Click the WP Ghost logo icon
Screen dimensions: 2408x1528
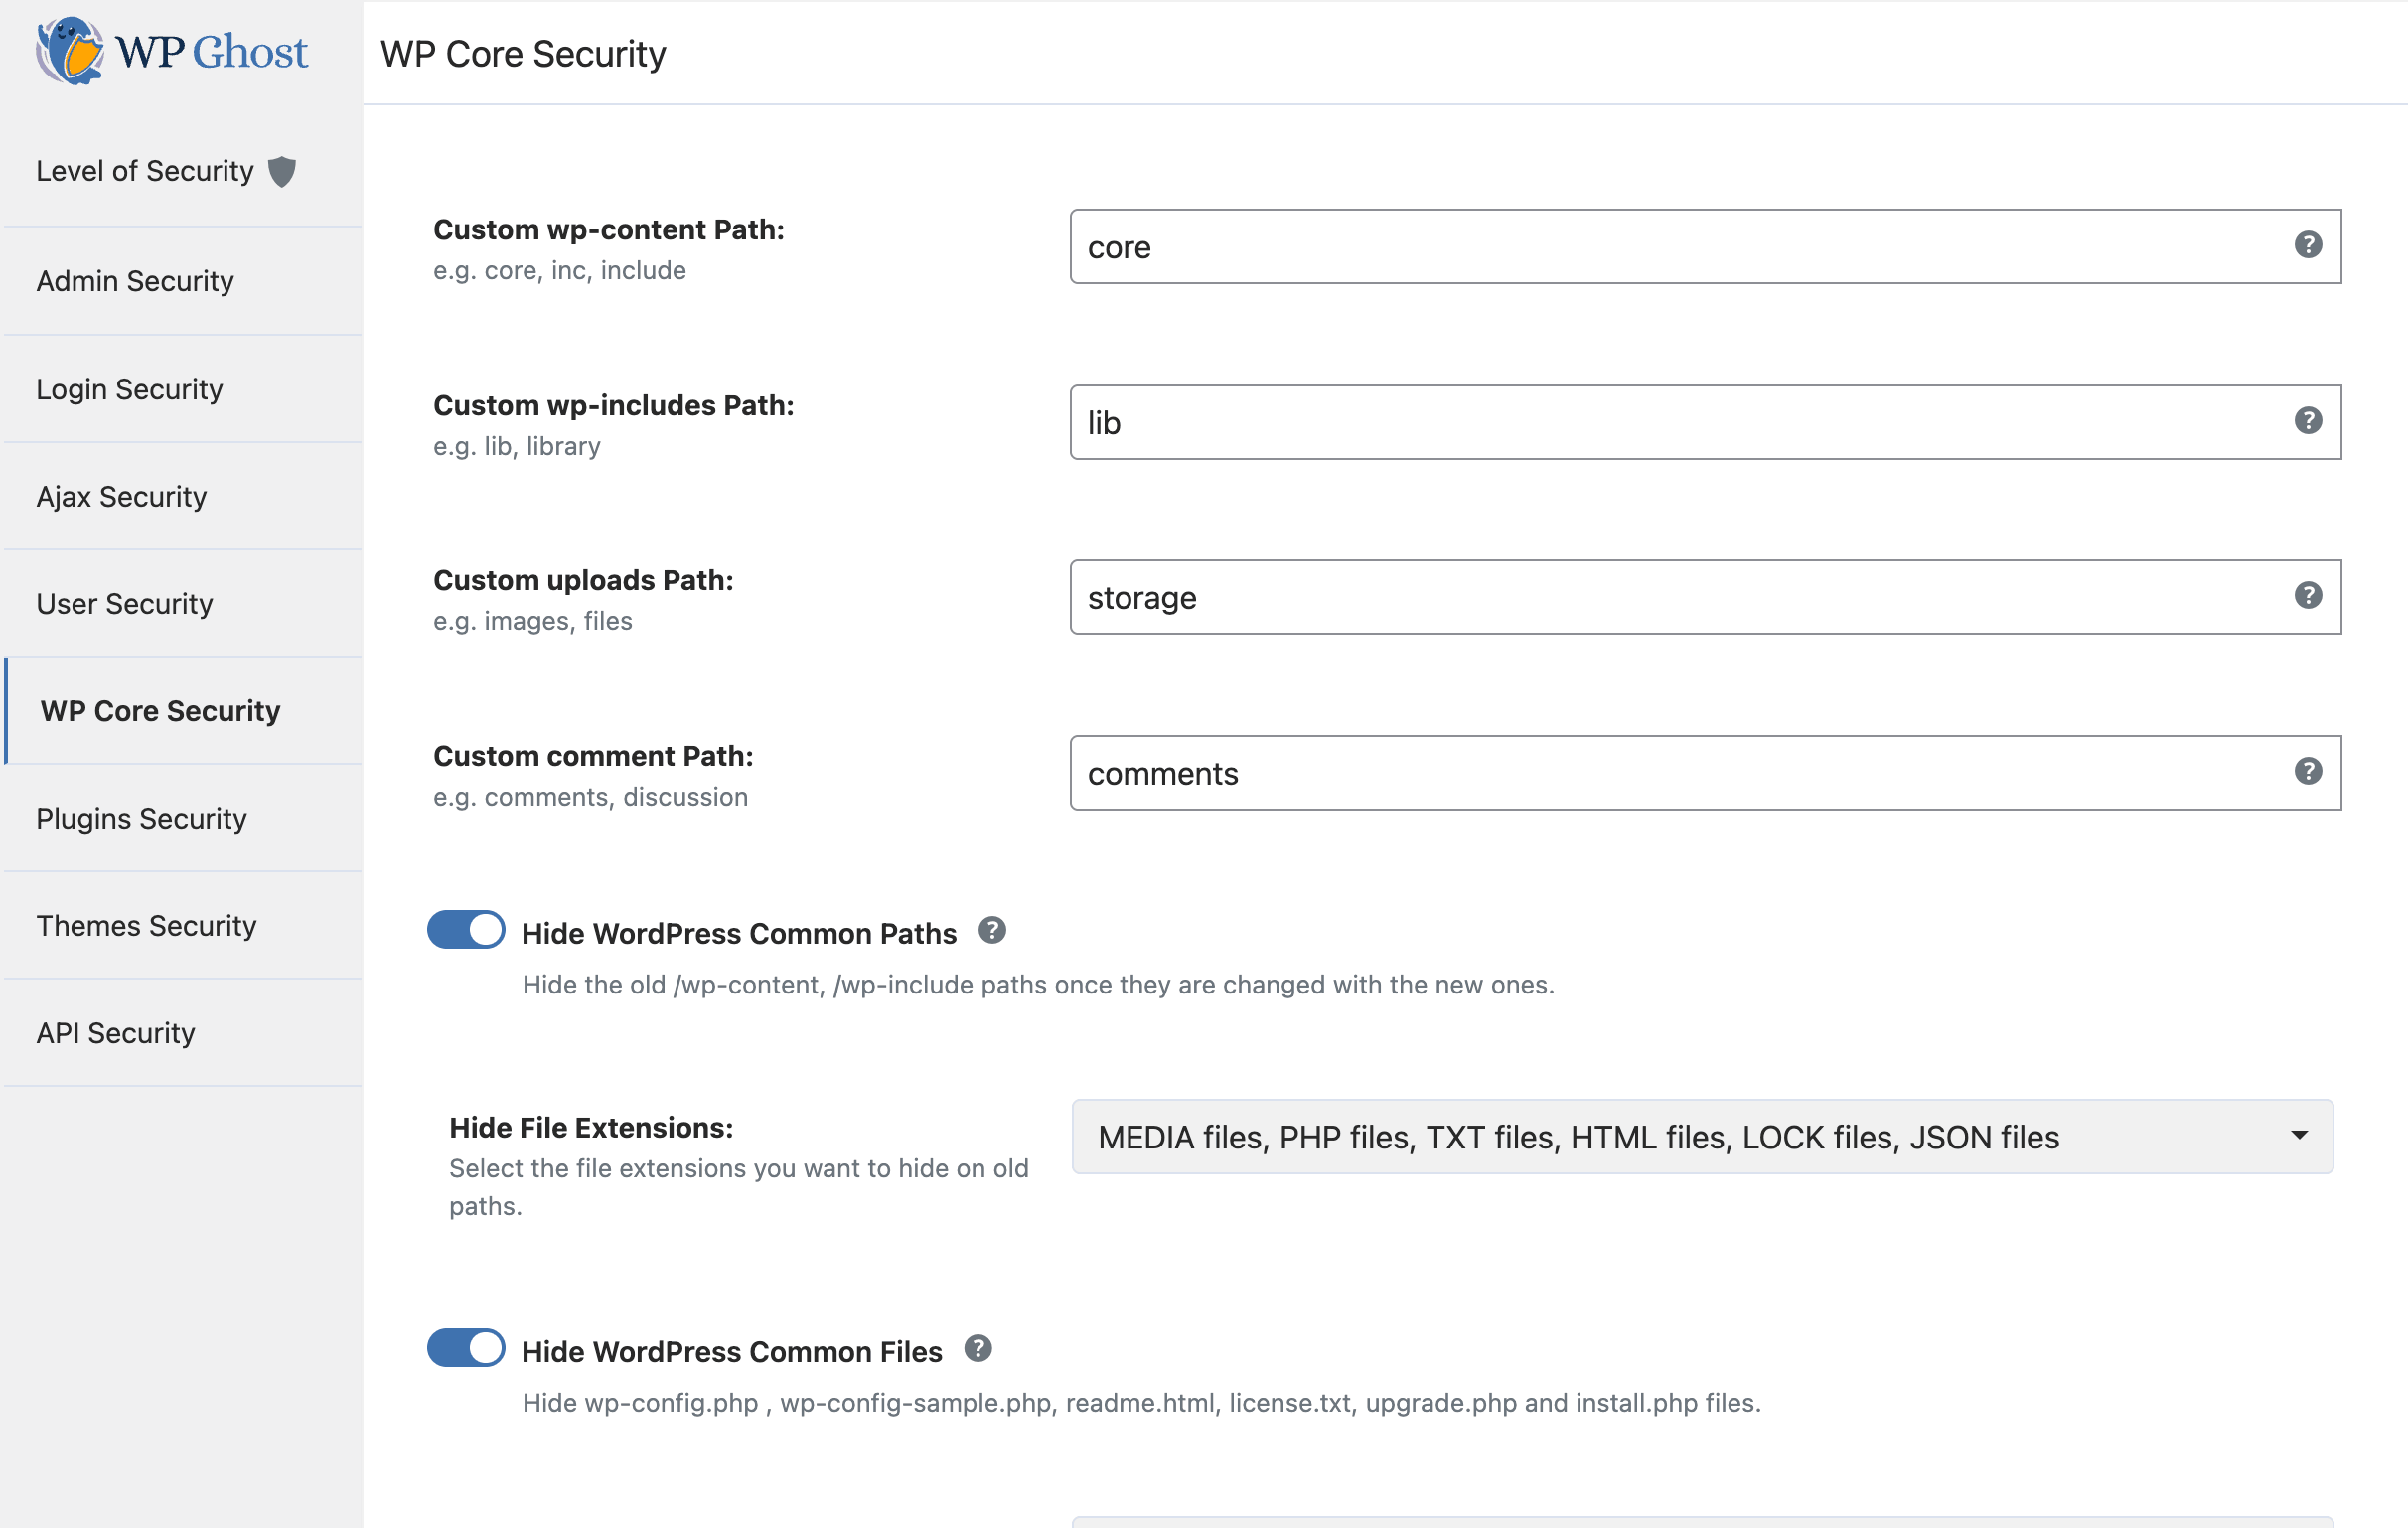click(x=70, y=50)
